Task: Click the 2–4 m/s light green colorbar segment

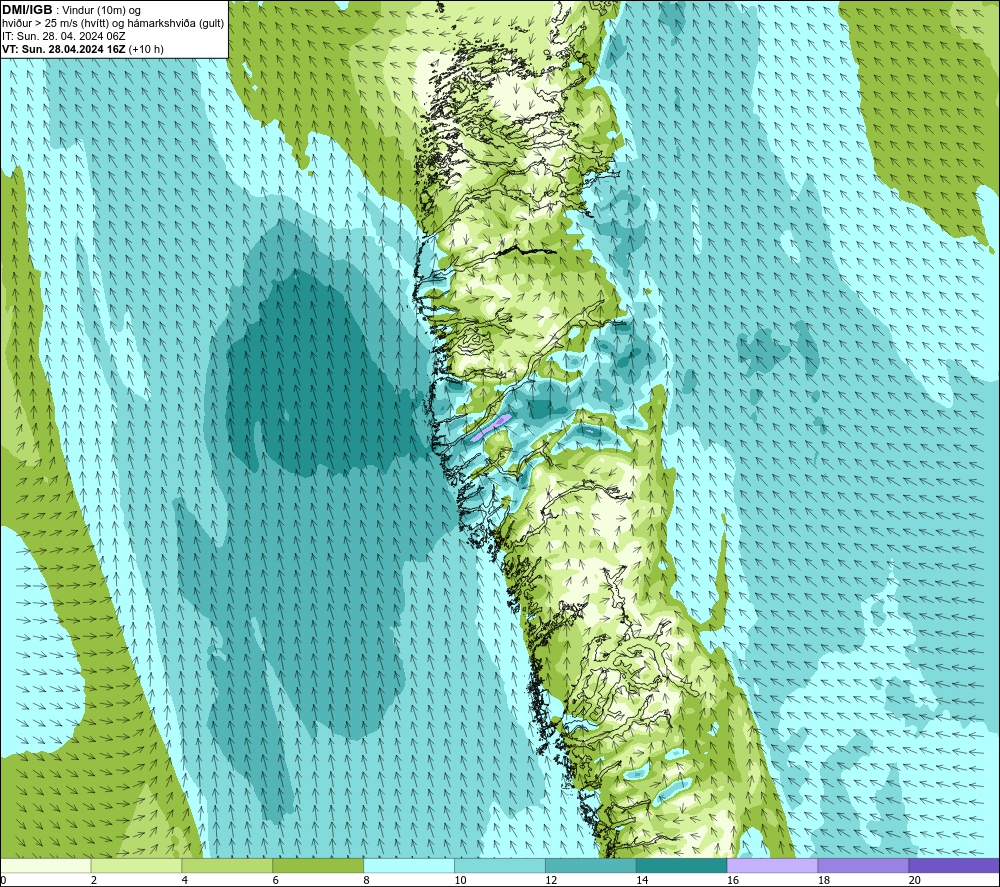Action: pyautogui.click(x=136, y=866)
